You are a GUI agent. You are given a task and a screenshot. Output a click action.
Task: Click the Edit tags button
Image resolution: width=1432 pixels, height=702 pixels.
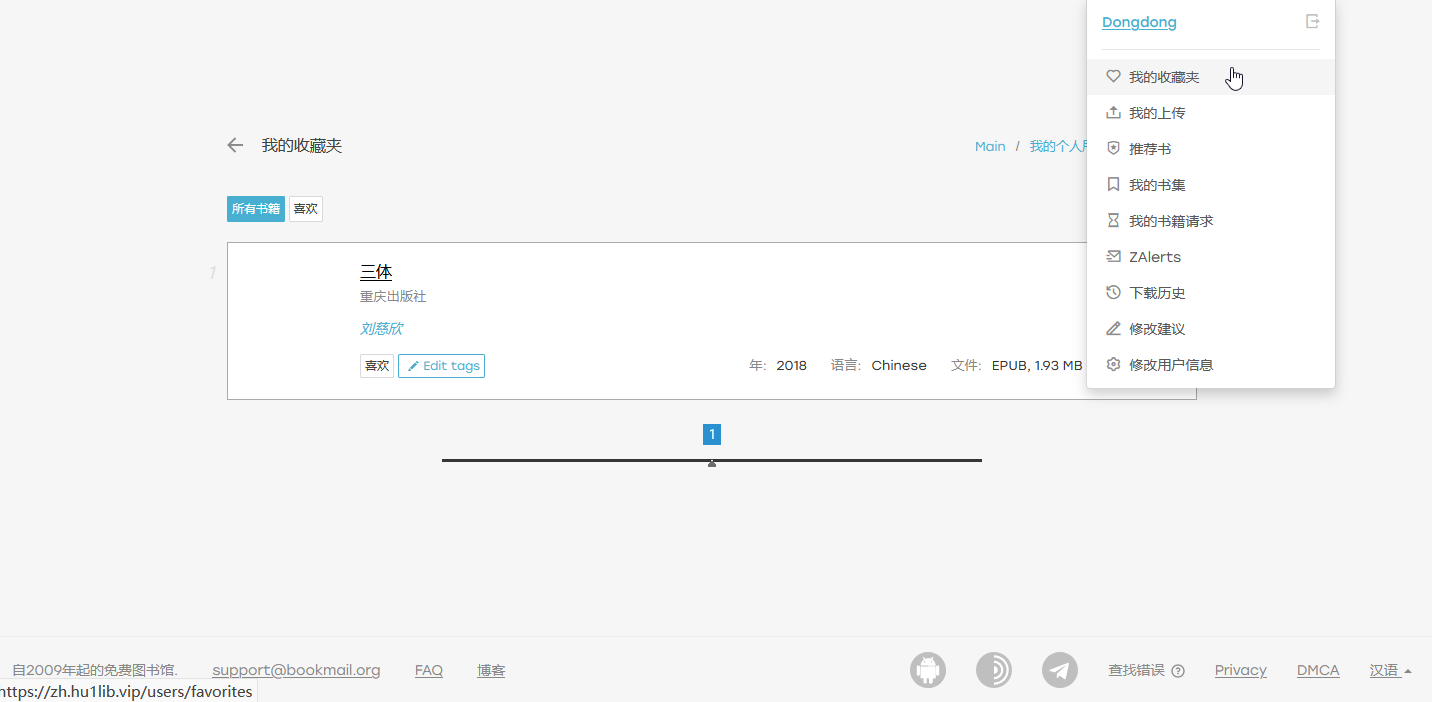[442, 366]
